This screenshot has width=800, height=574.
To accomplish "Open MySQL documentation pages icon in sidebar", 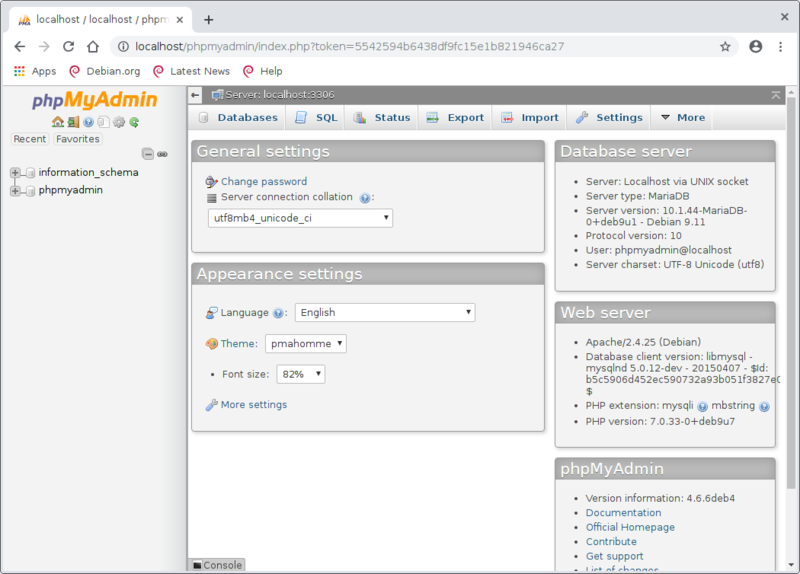I will 104,122.
